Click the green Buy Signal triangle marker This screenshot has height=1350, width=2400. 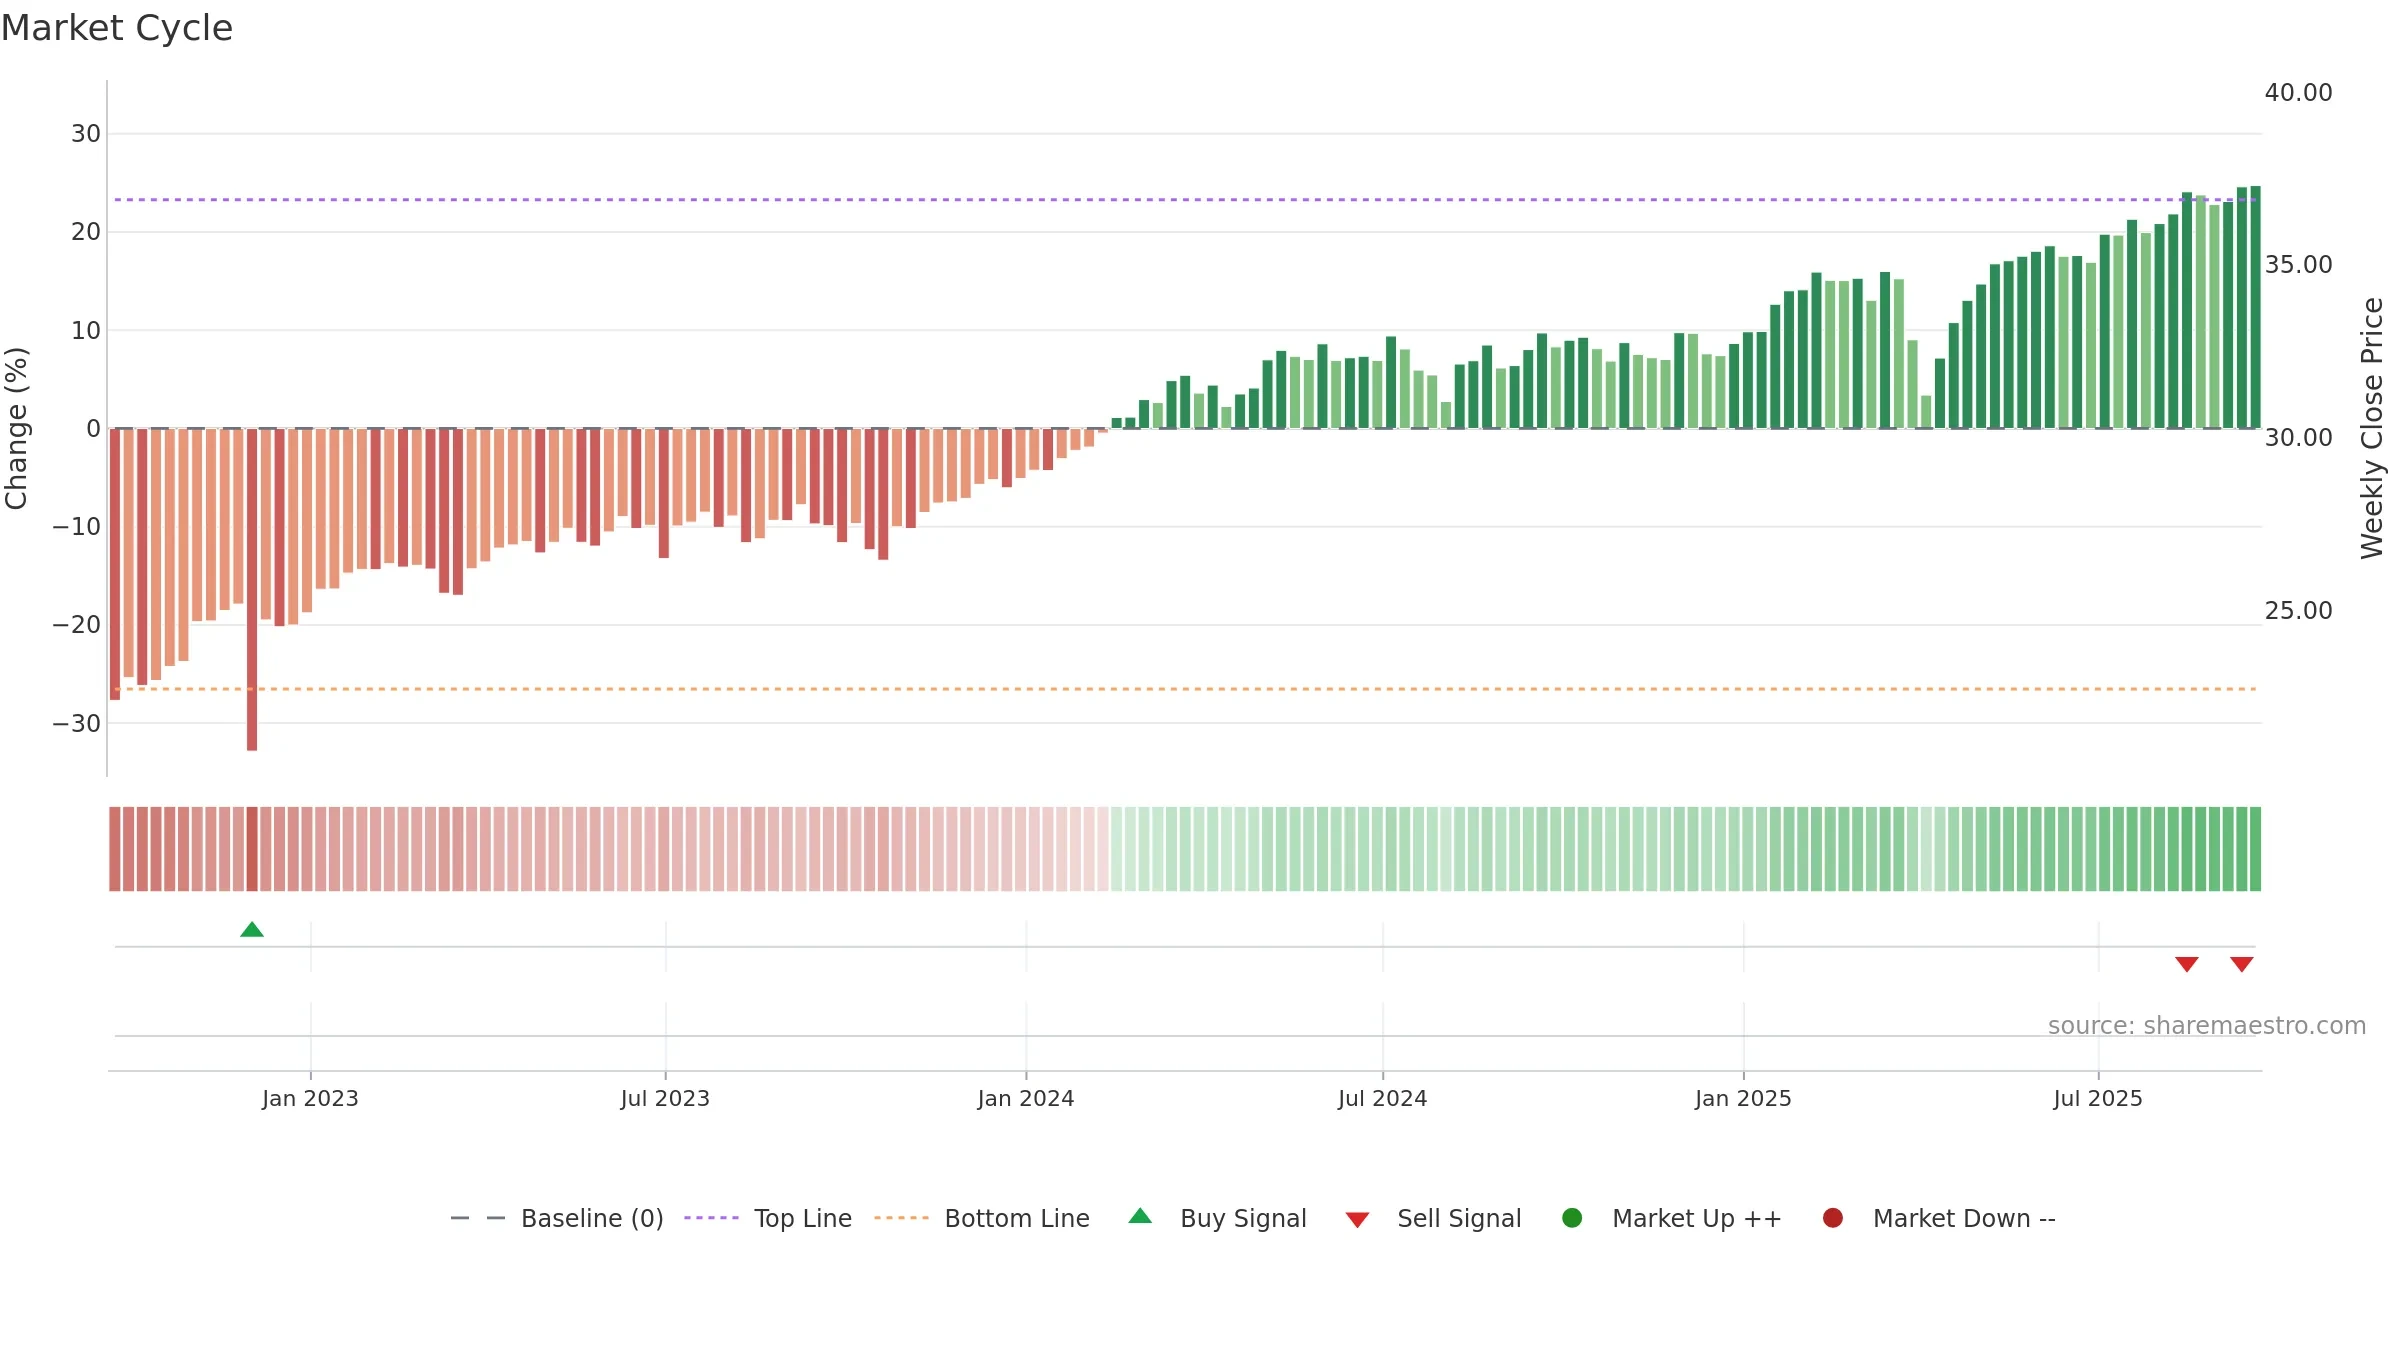(x=252, y=930)
